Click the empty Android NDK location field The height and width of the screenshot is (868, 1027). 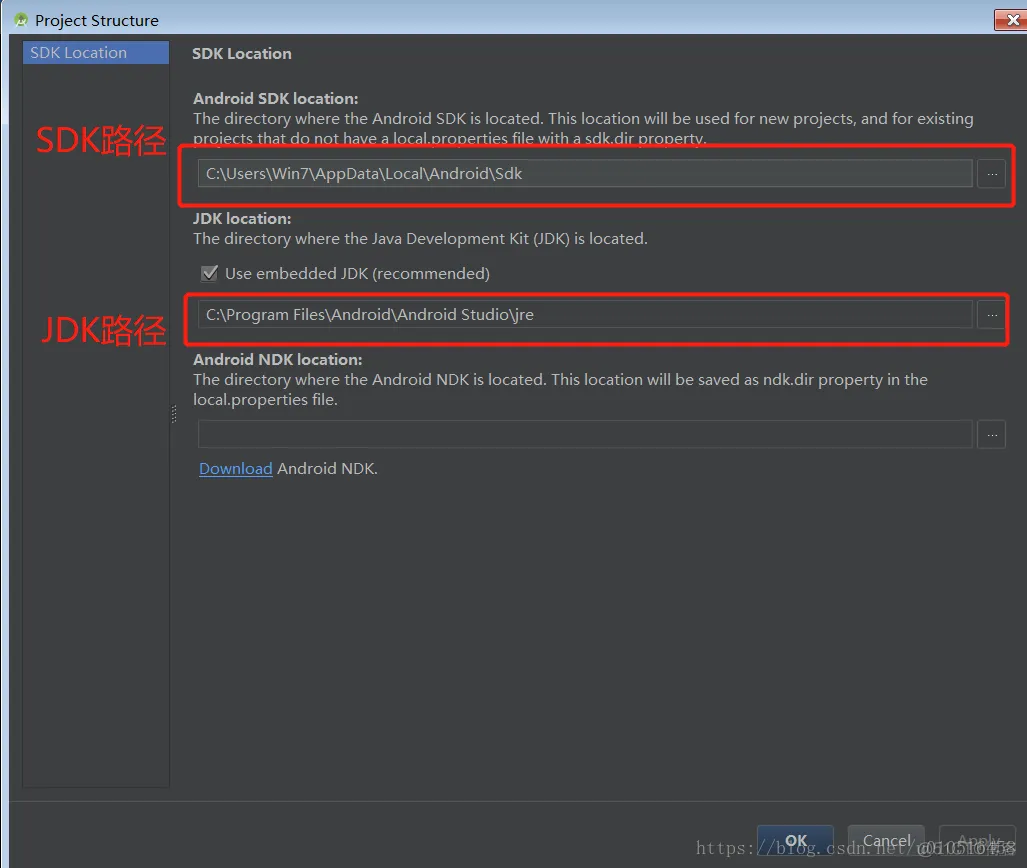point(585,434)
